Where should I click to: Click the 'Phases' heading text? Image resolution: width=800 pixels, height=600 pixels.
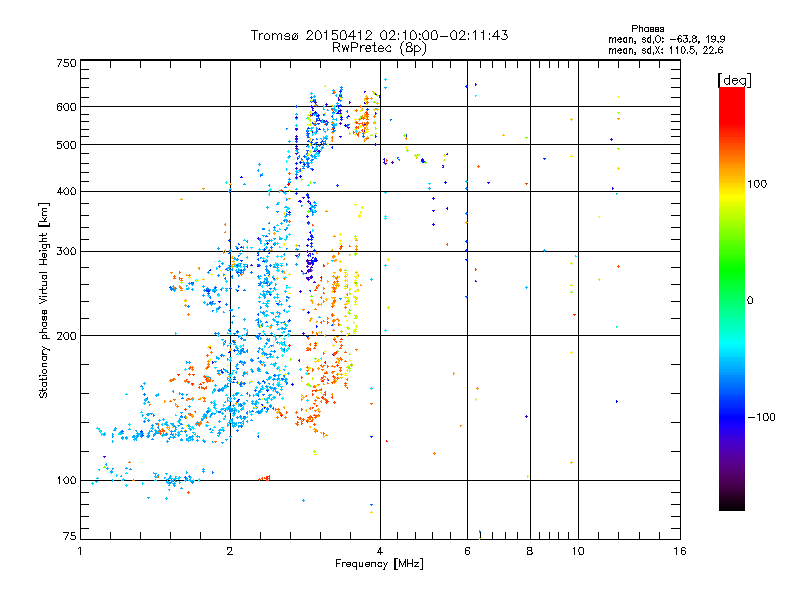(647, 29)
